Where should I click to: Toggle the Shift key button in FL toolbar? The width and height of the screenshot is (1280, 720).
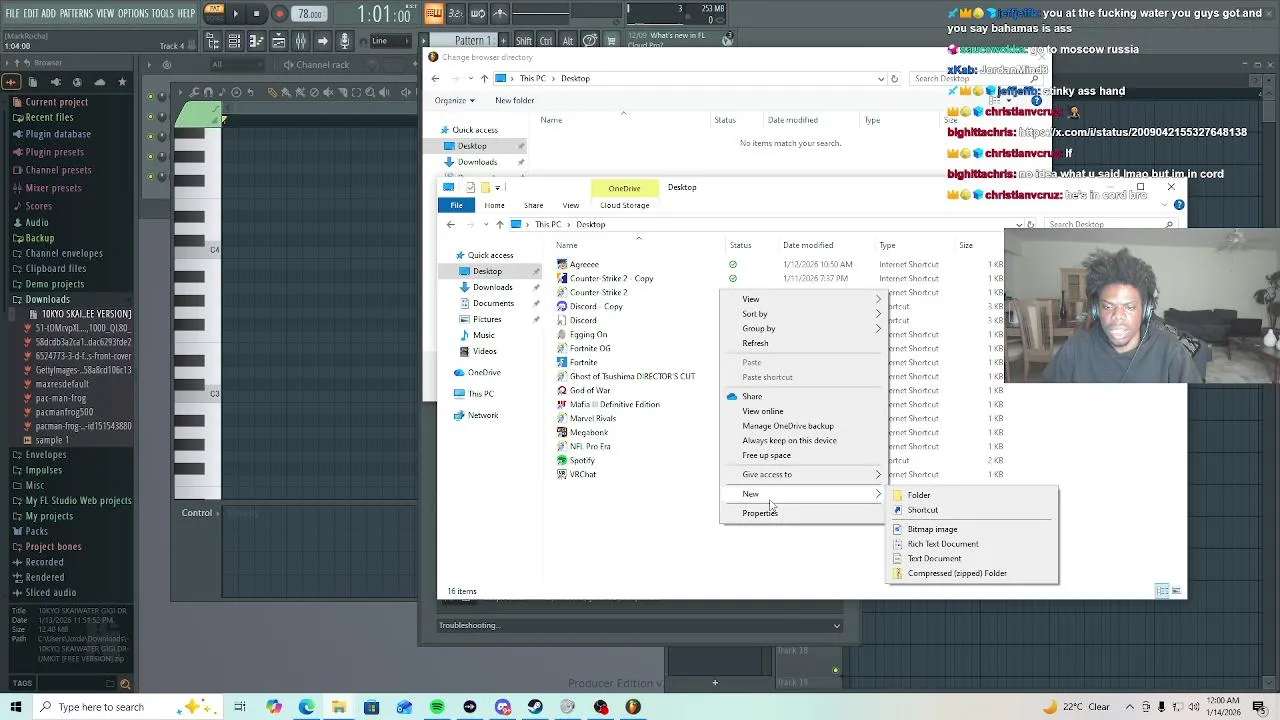click(524, 41)
